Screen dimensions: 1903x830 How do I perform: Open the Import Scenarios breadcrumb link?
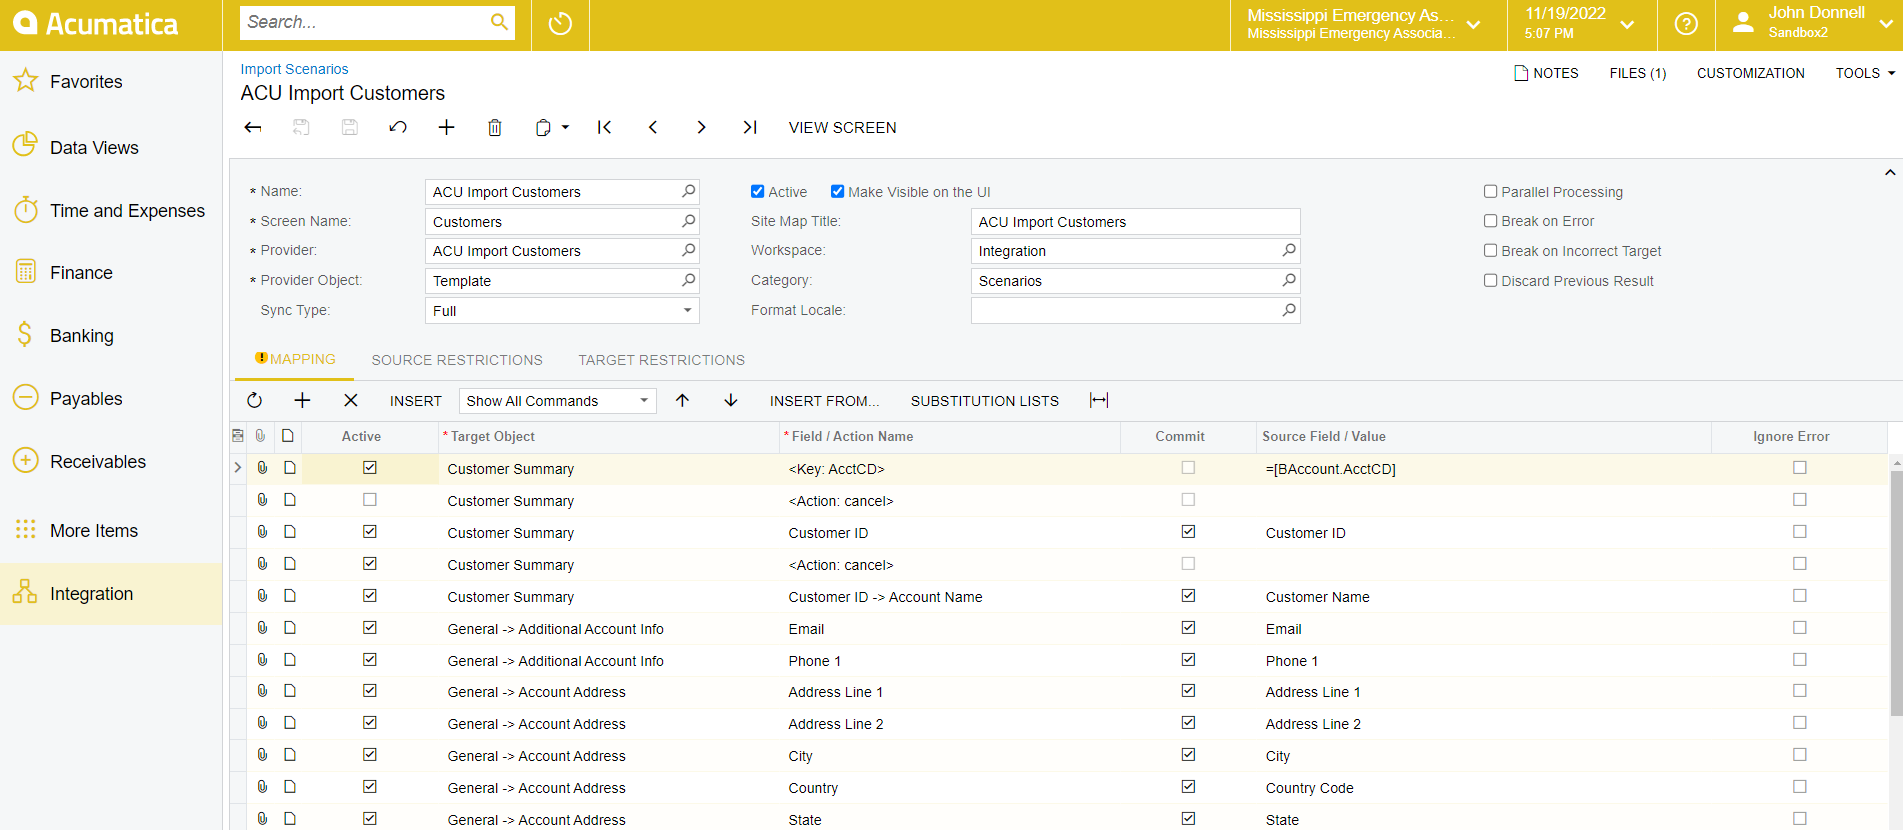point(294,69)
